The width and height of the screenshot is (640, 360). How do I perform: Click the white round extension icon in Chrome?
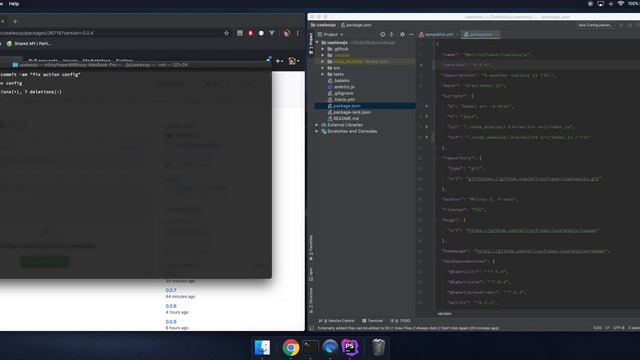coord(261,33)
